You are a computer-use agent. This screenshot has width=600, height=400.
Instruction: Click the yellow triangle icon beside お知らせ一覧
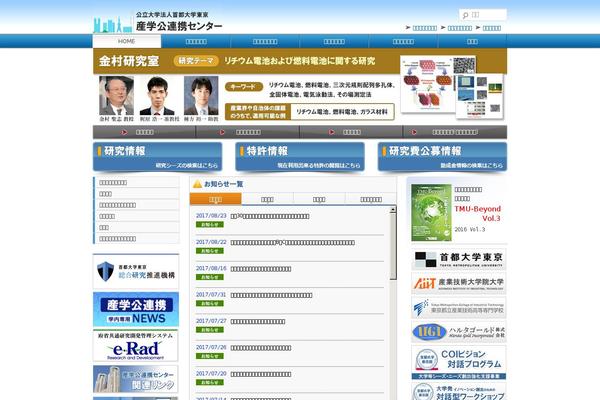[x=197, y=184]
